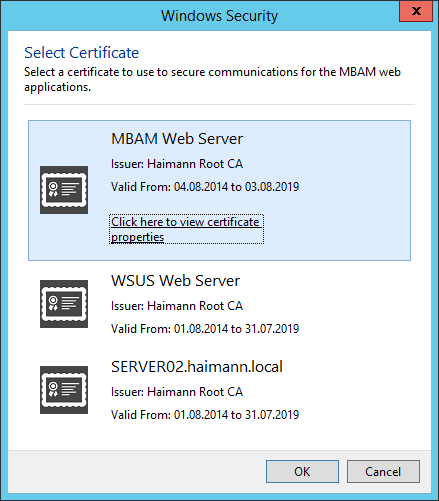Close the Windows Security dialog
Screen dimensions: 439x501
[416, 11]
